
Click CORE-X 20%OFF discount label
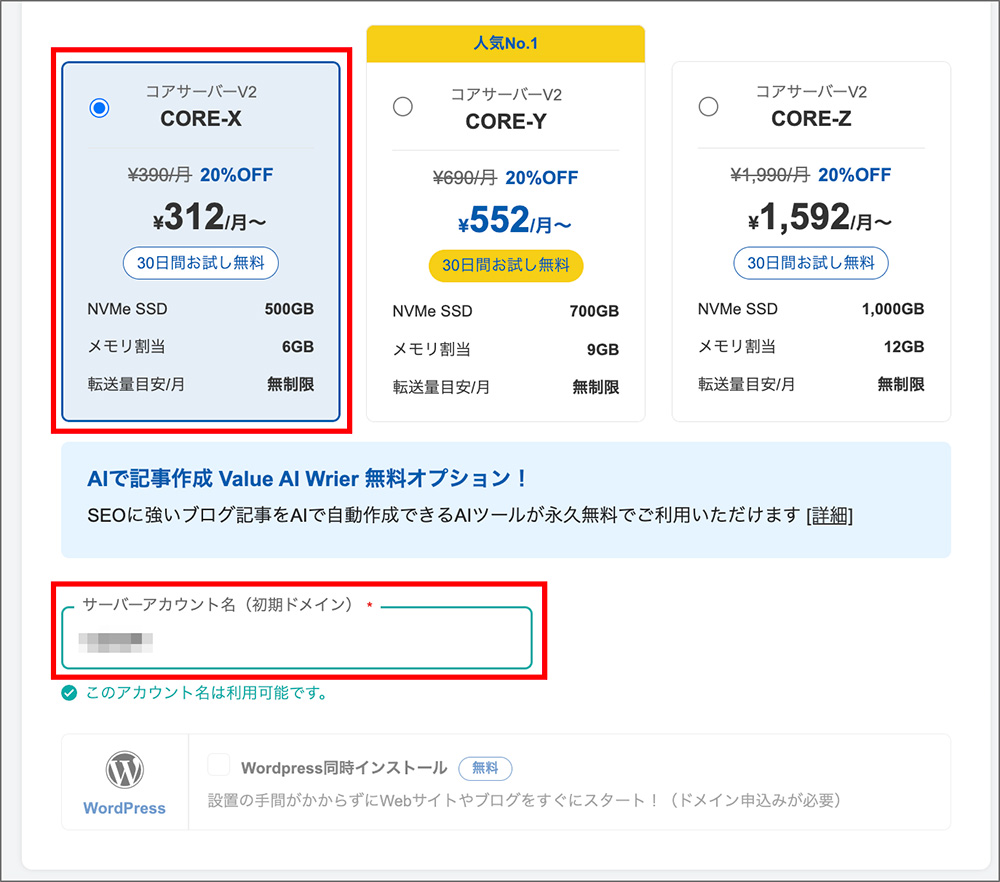pyautogui.click(x=237, y=175)
